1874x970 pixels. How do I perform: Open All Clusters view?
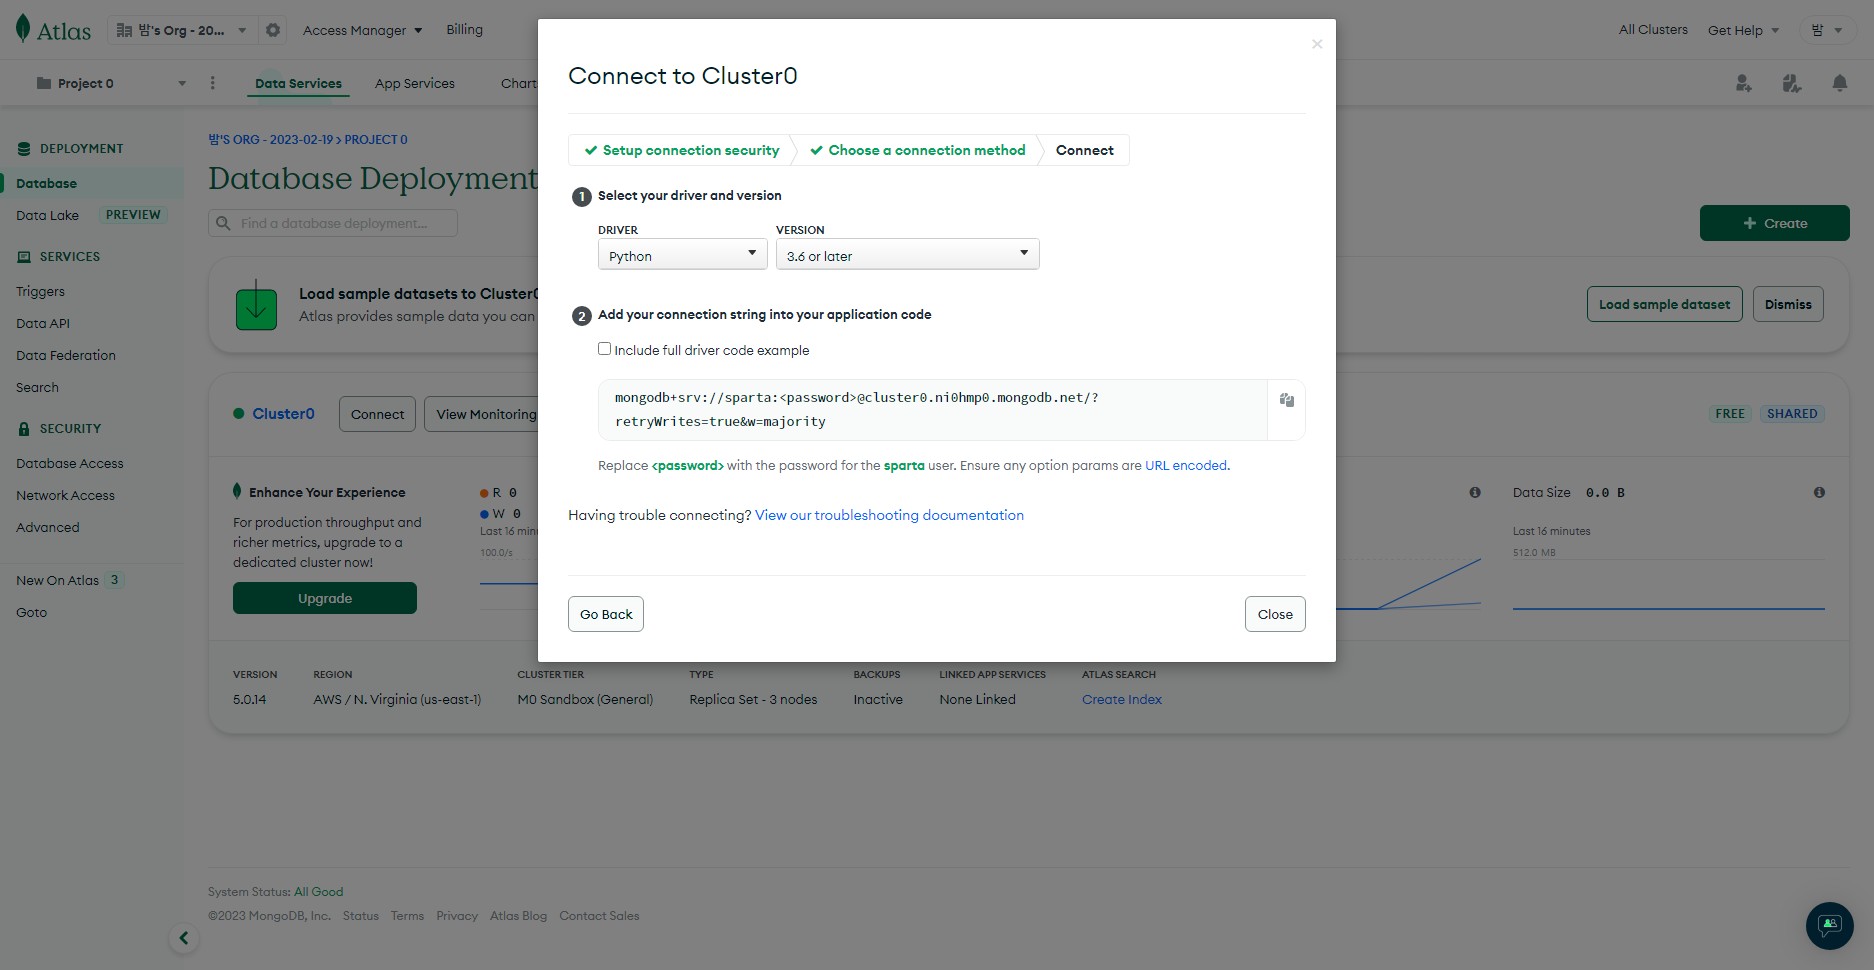click(1653, 30)
